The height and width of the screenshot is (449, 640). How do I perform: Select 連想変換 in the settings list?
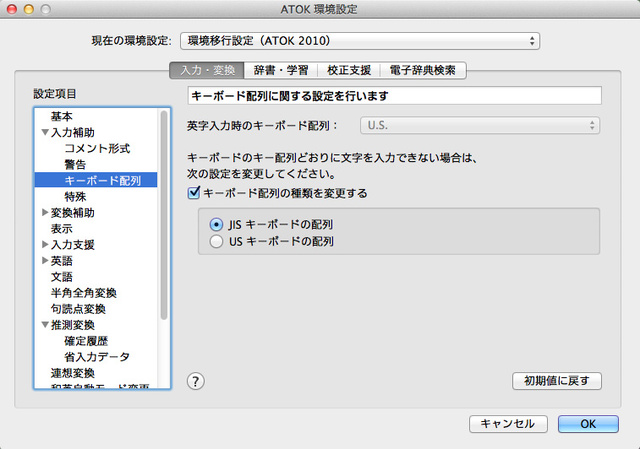point(73,373)
